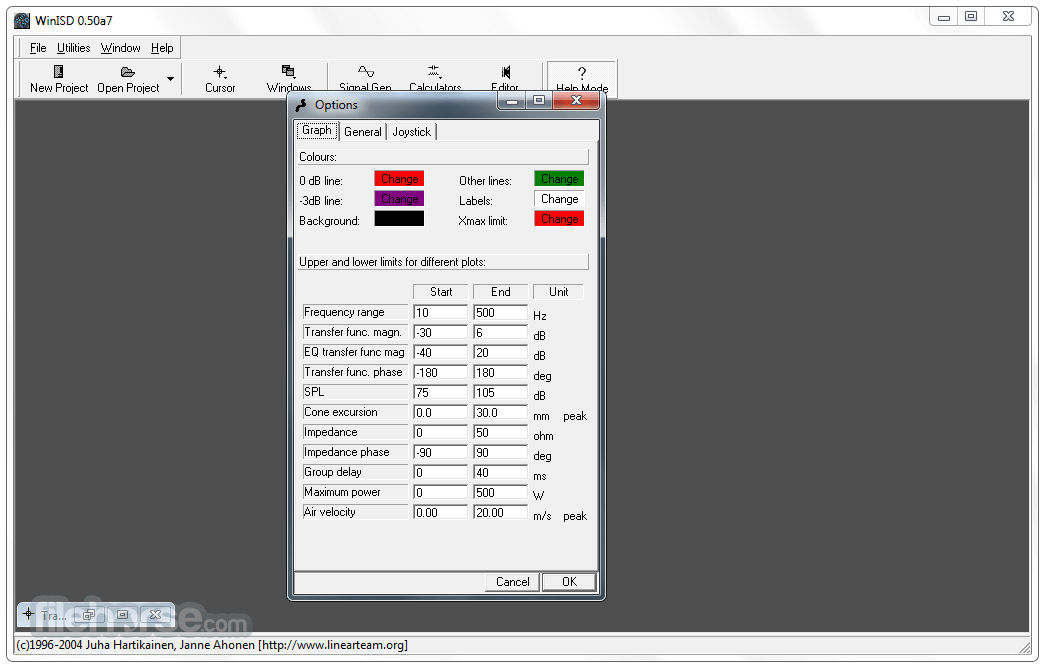Screen dimensions: 1046x668
Task: Edit Transfer func. magn. start field
Action: coord(440,332)
